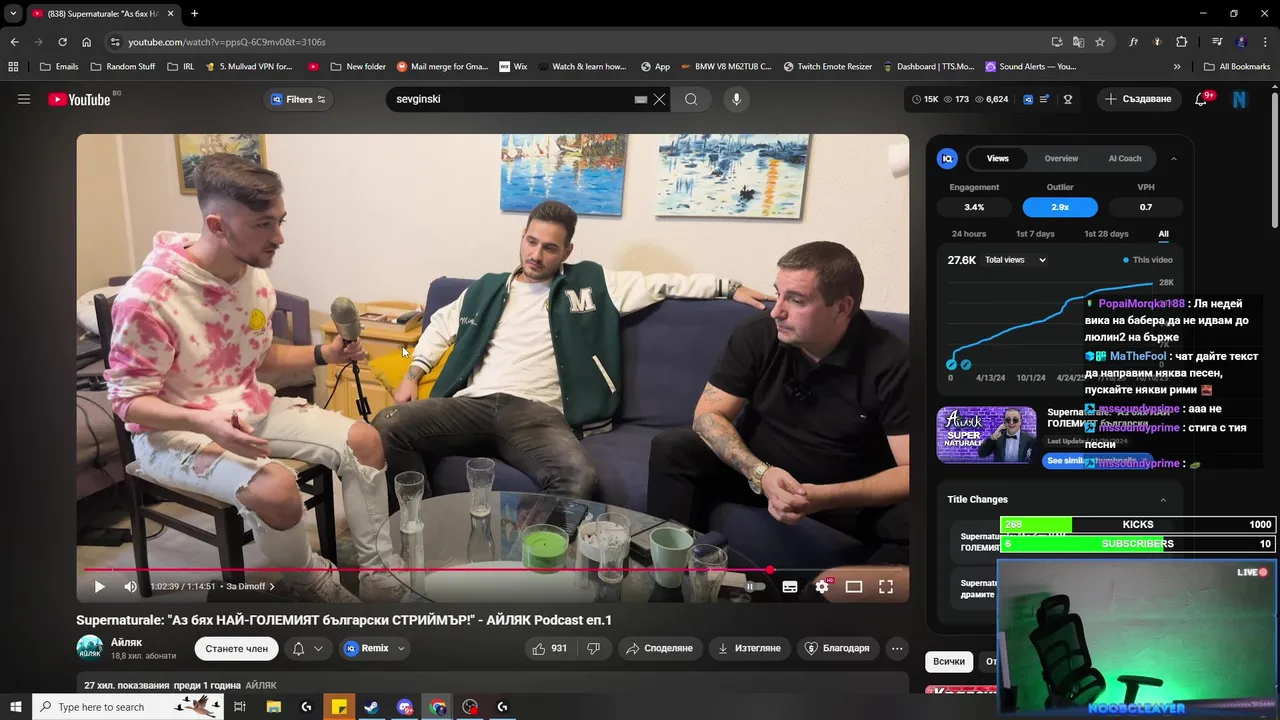Open the Windows Start menu
1280x720 pixels.
click(15, 707)
